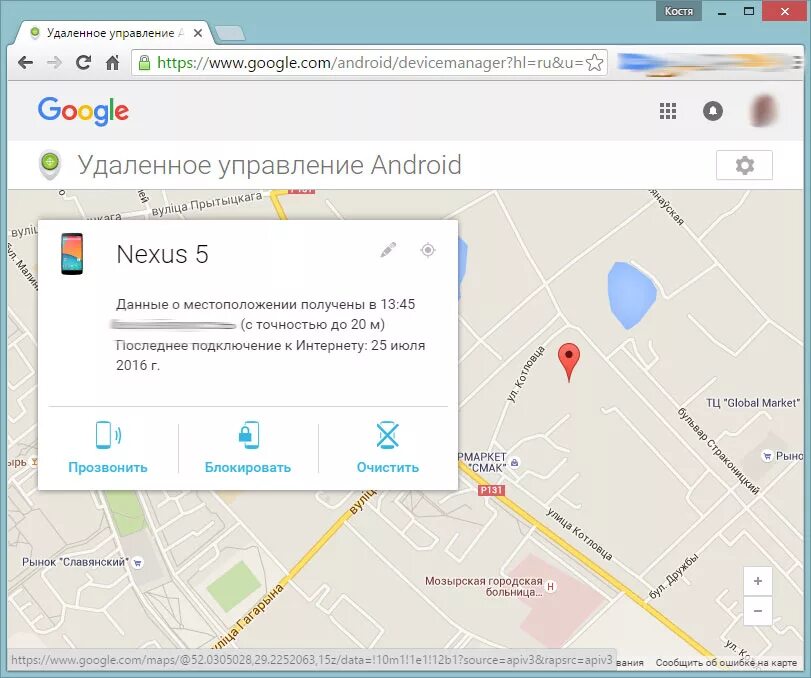
Task: Open Google notifications bell
Action: 713,111
